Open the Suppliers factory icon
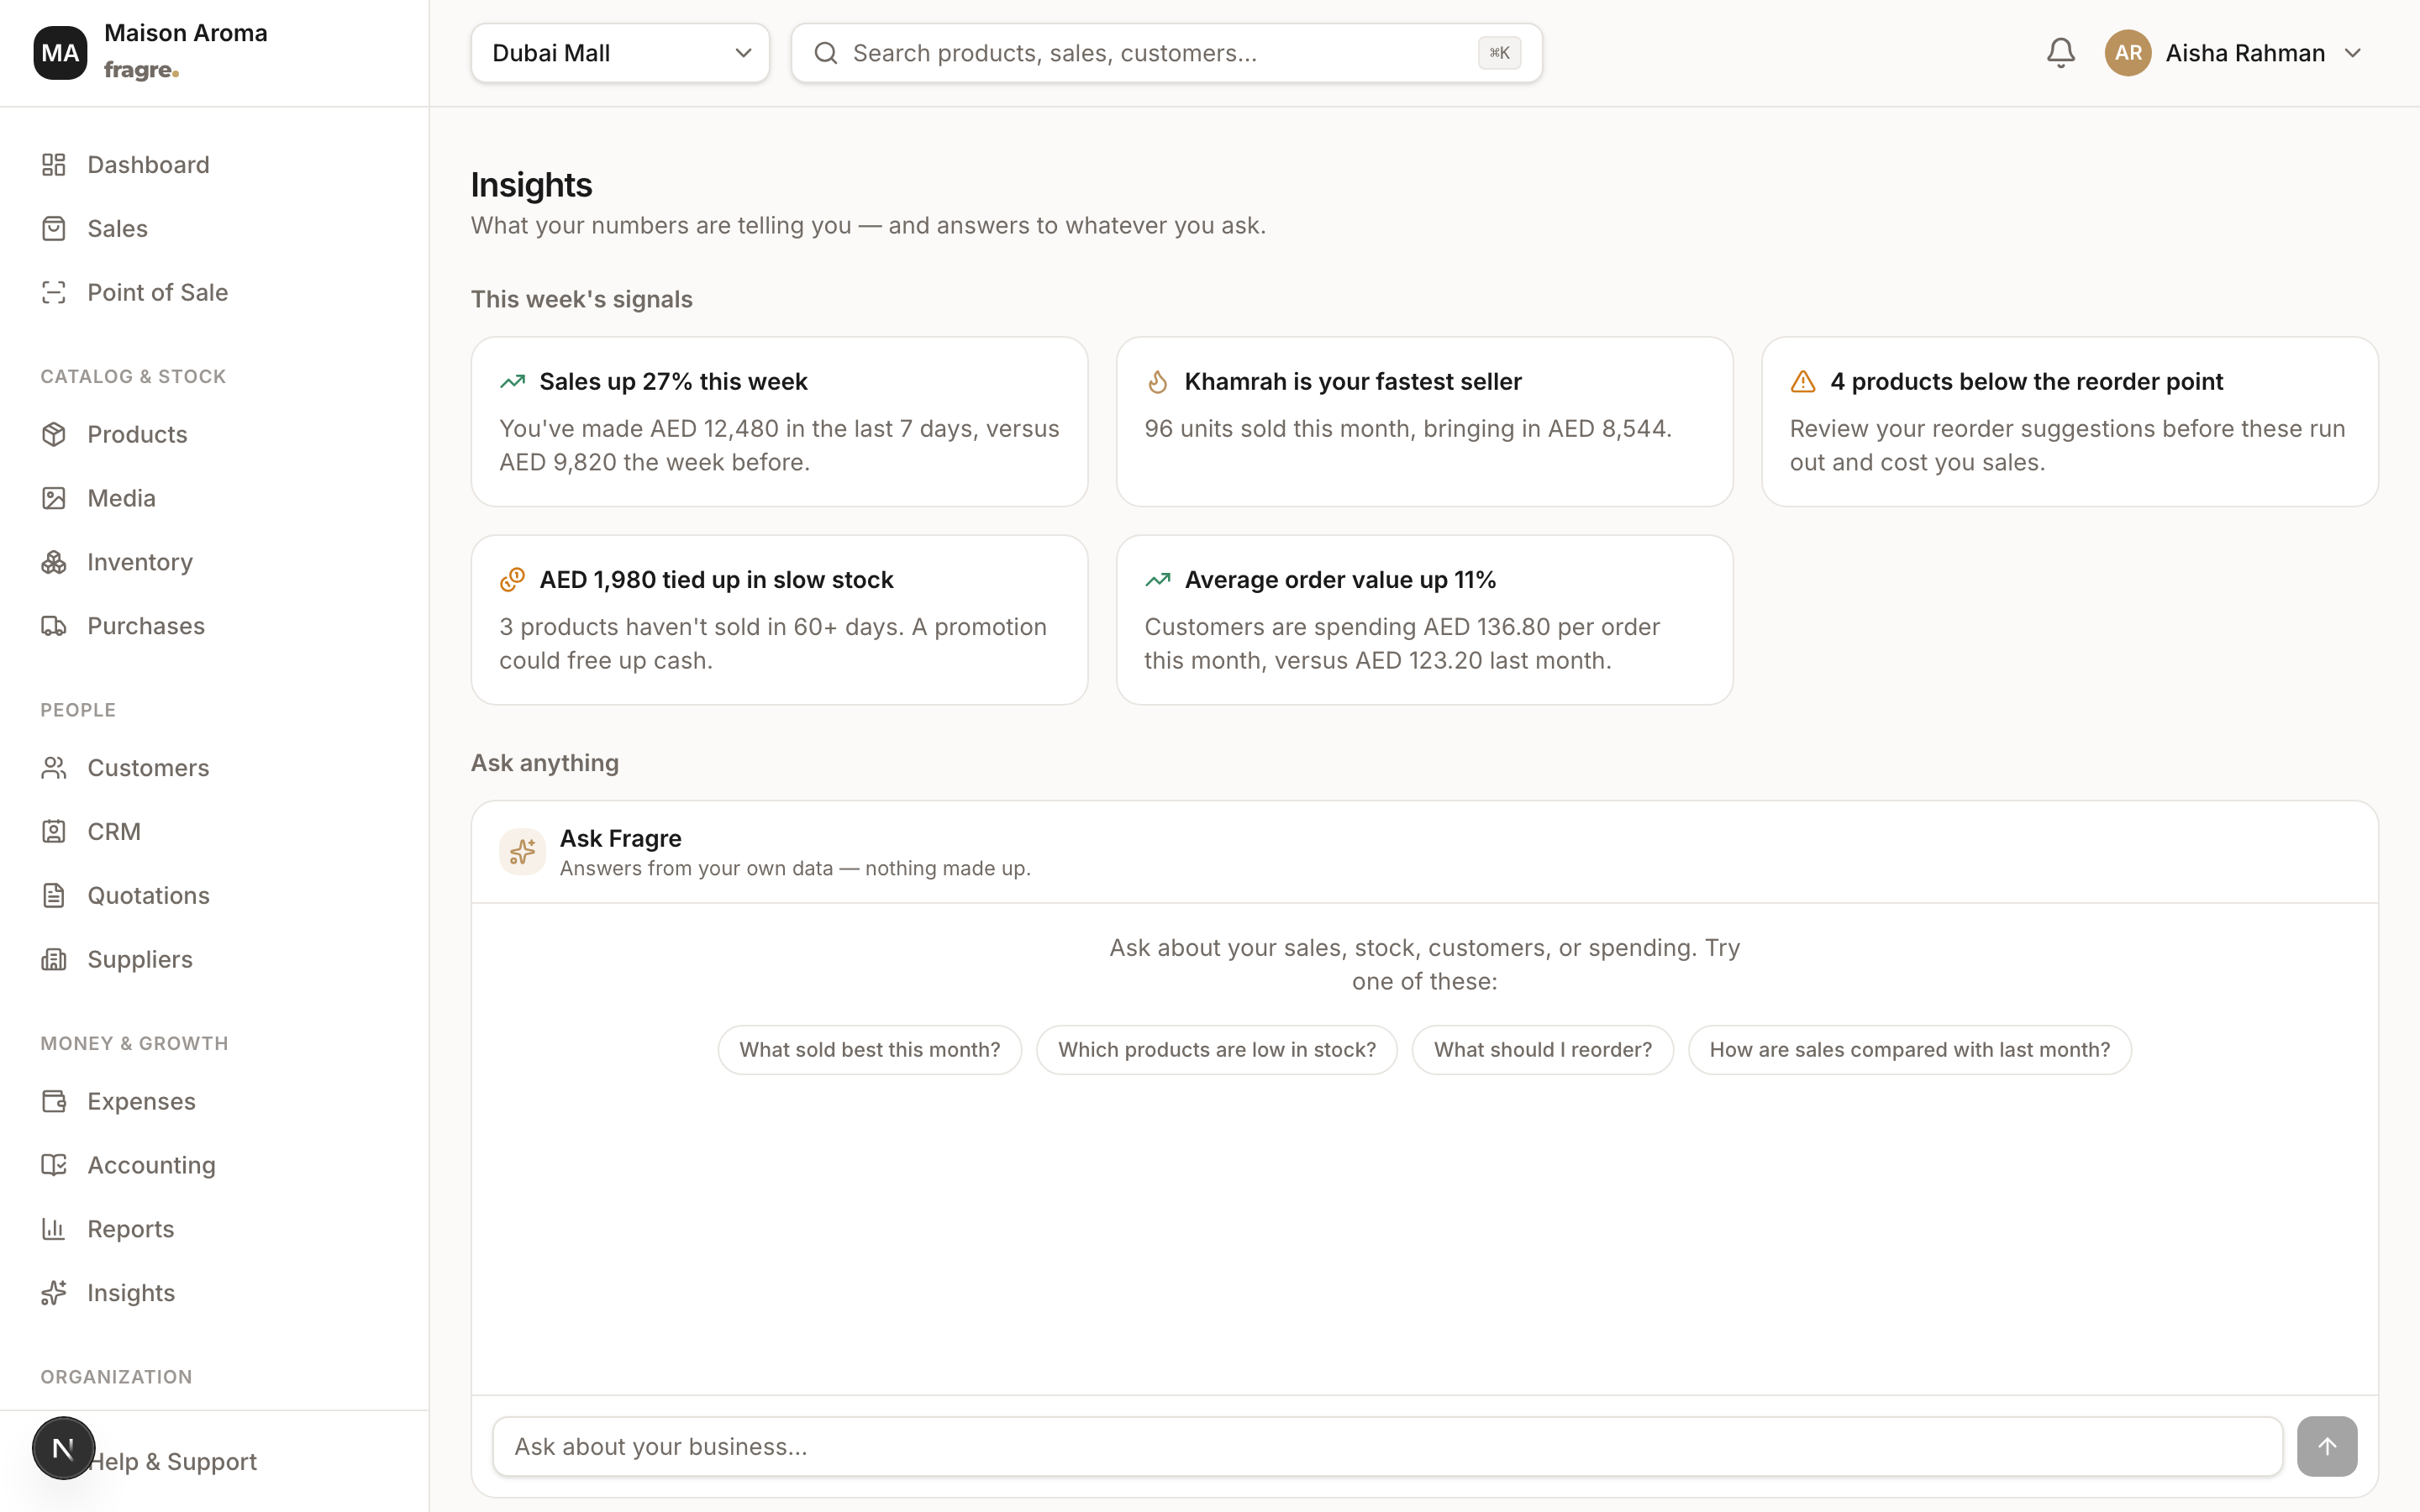This screenshot has width=2420, height=1512. tap(54, 959)
